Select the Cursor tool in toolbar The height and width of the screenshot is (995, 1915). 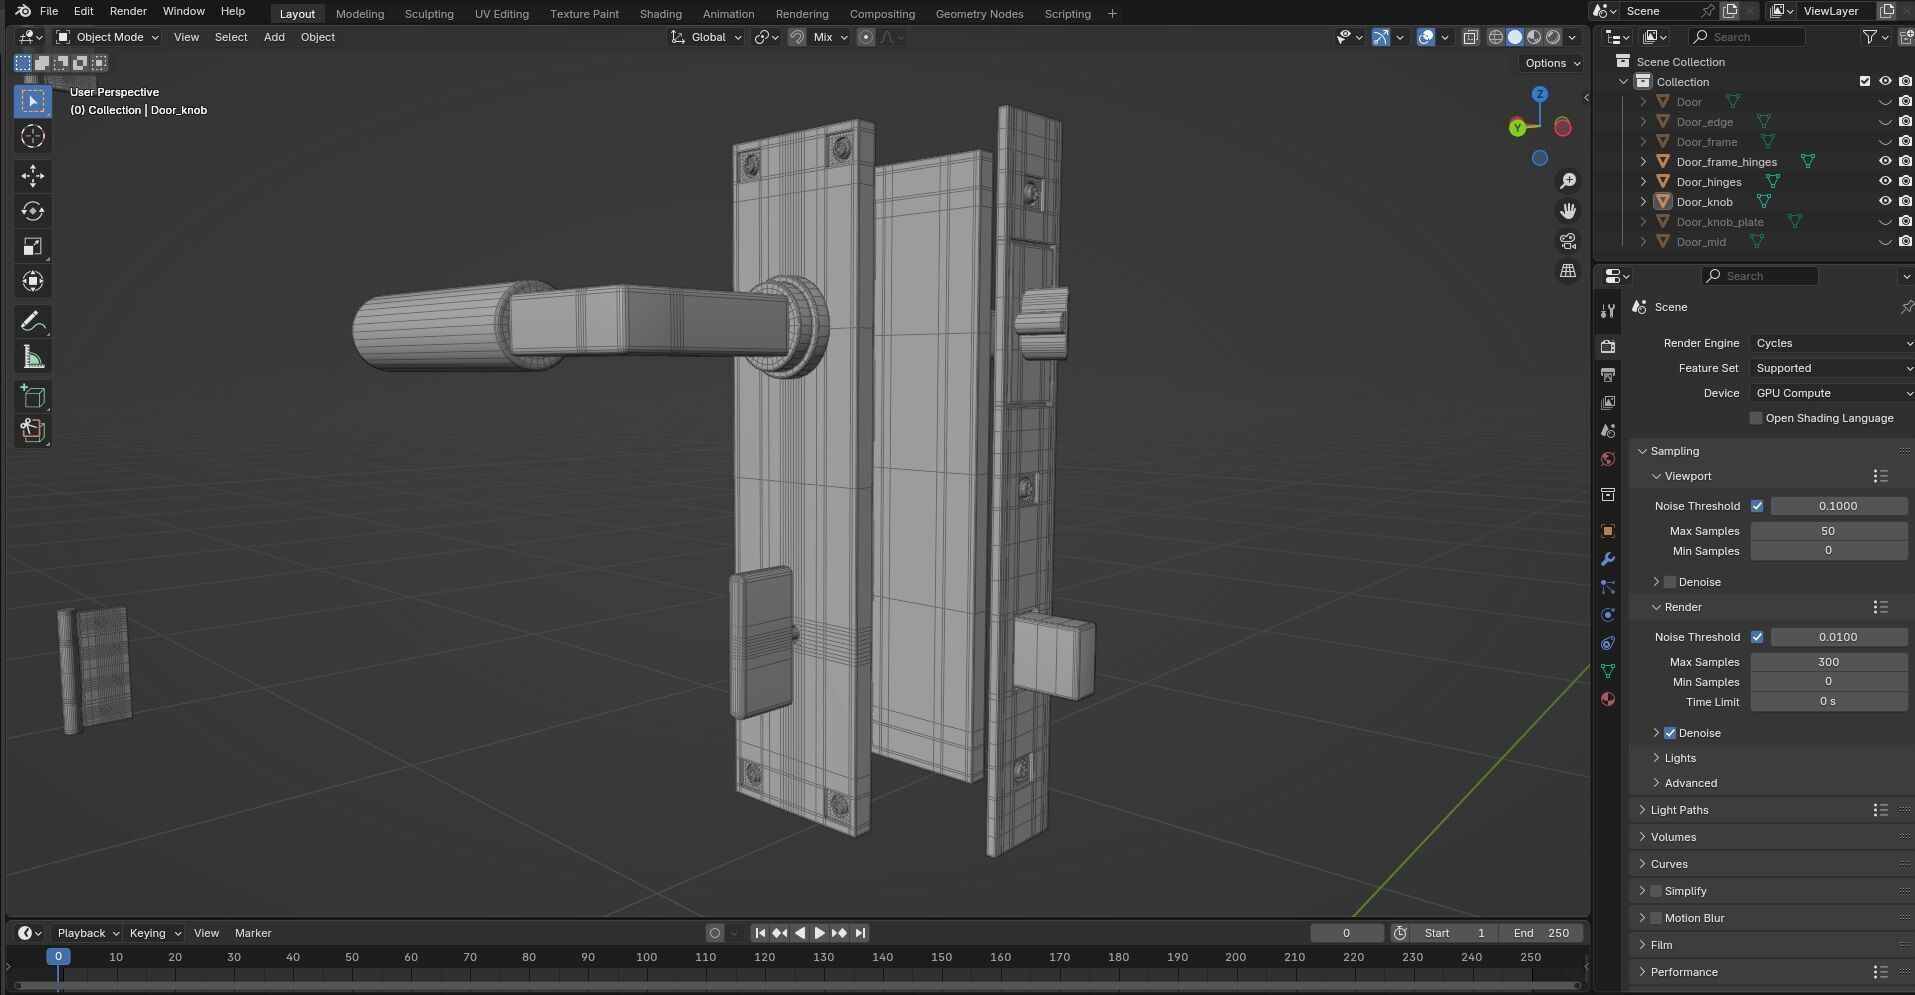pyautogui.click(x=32, y=136)
